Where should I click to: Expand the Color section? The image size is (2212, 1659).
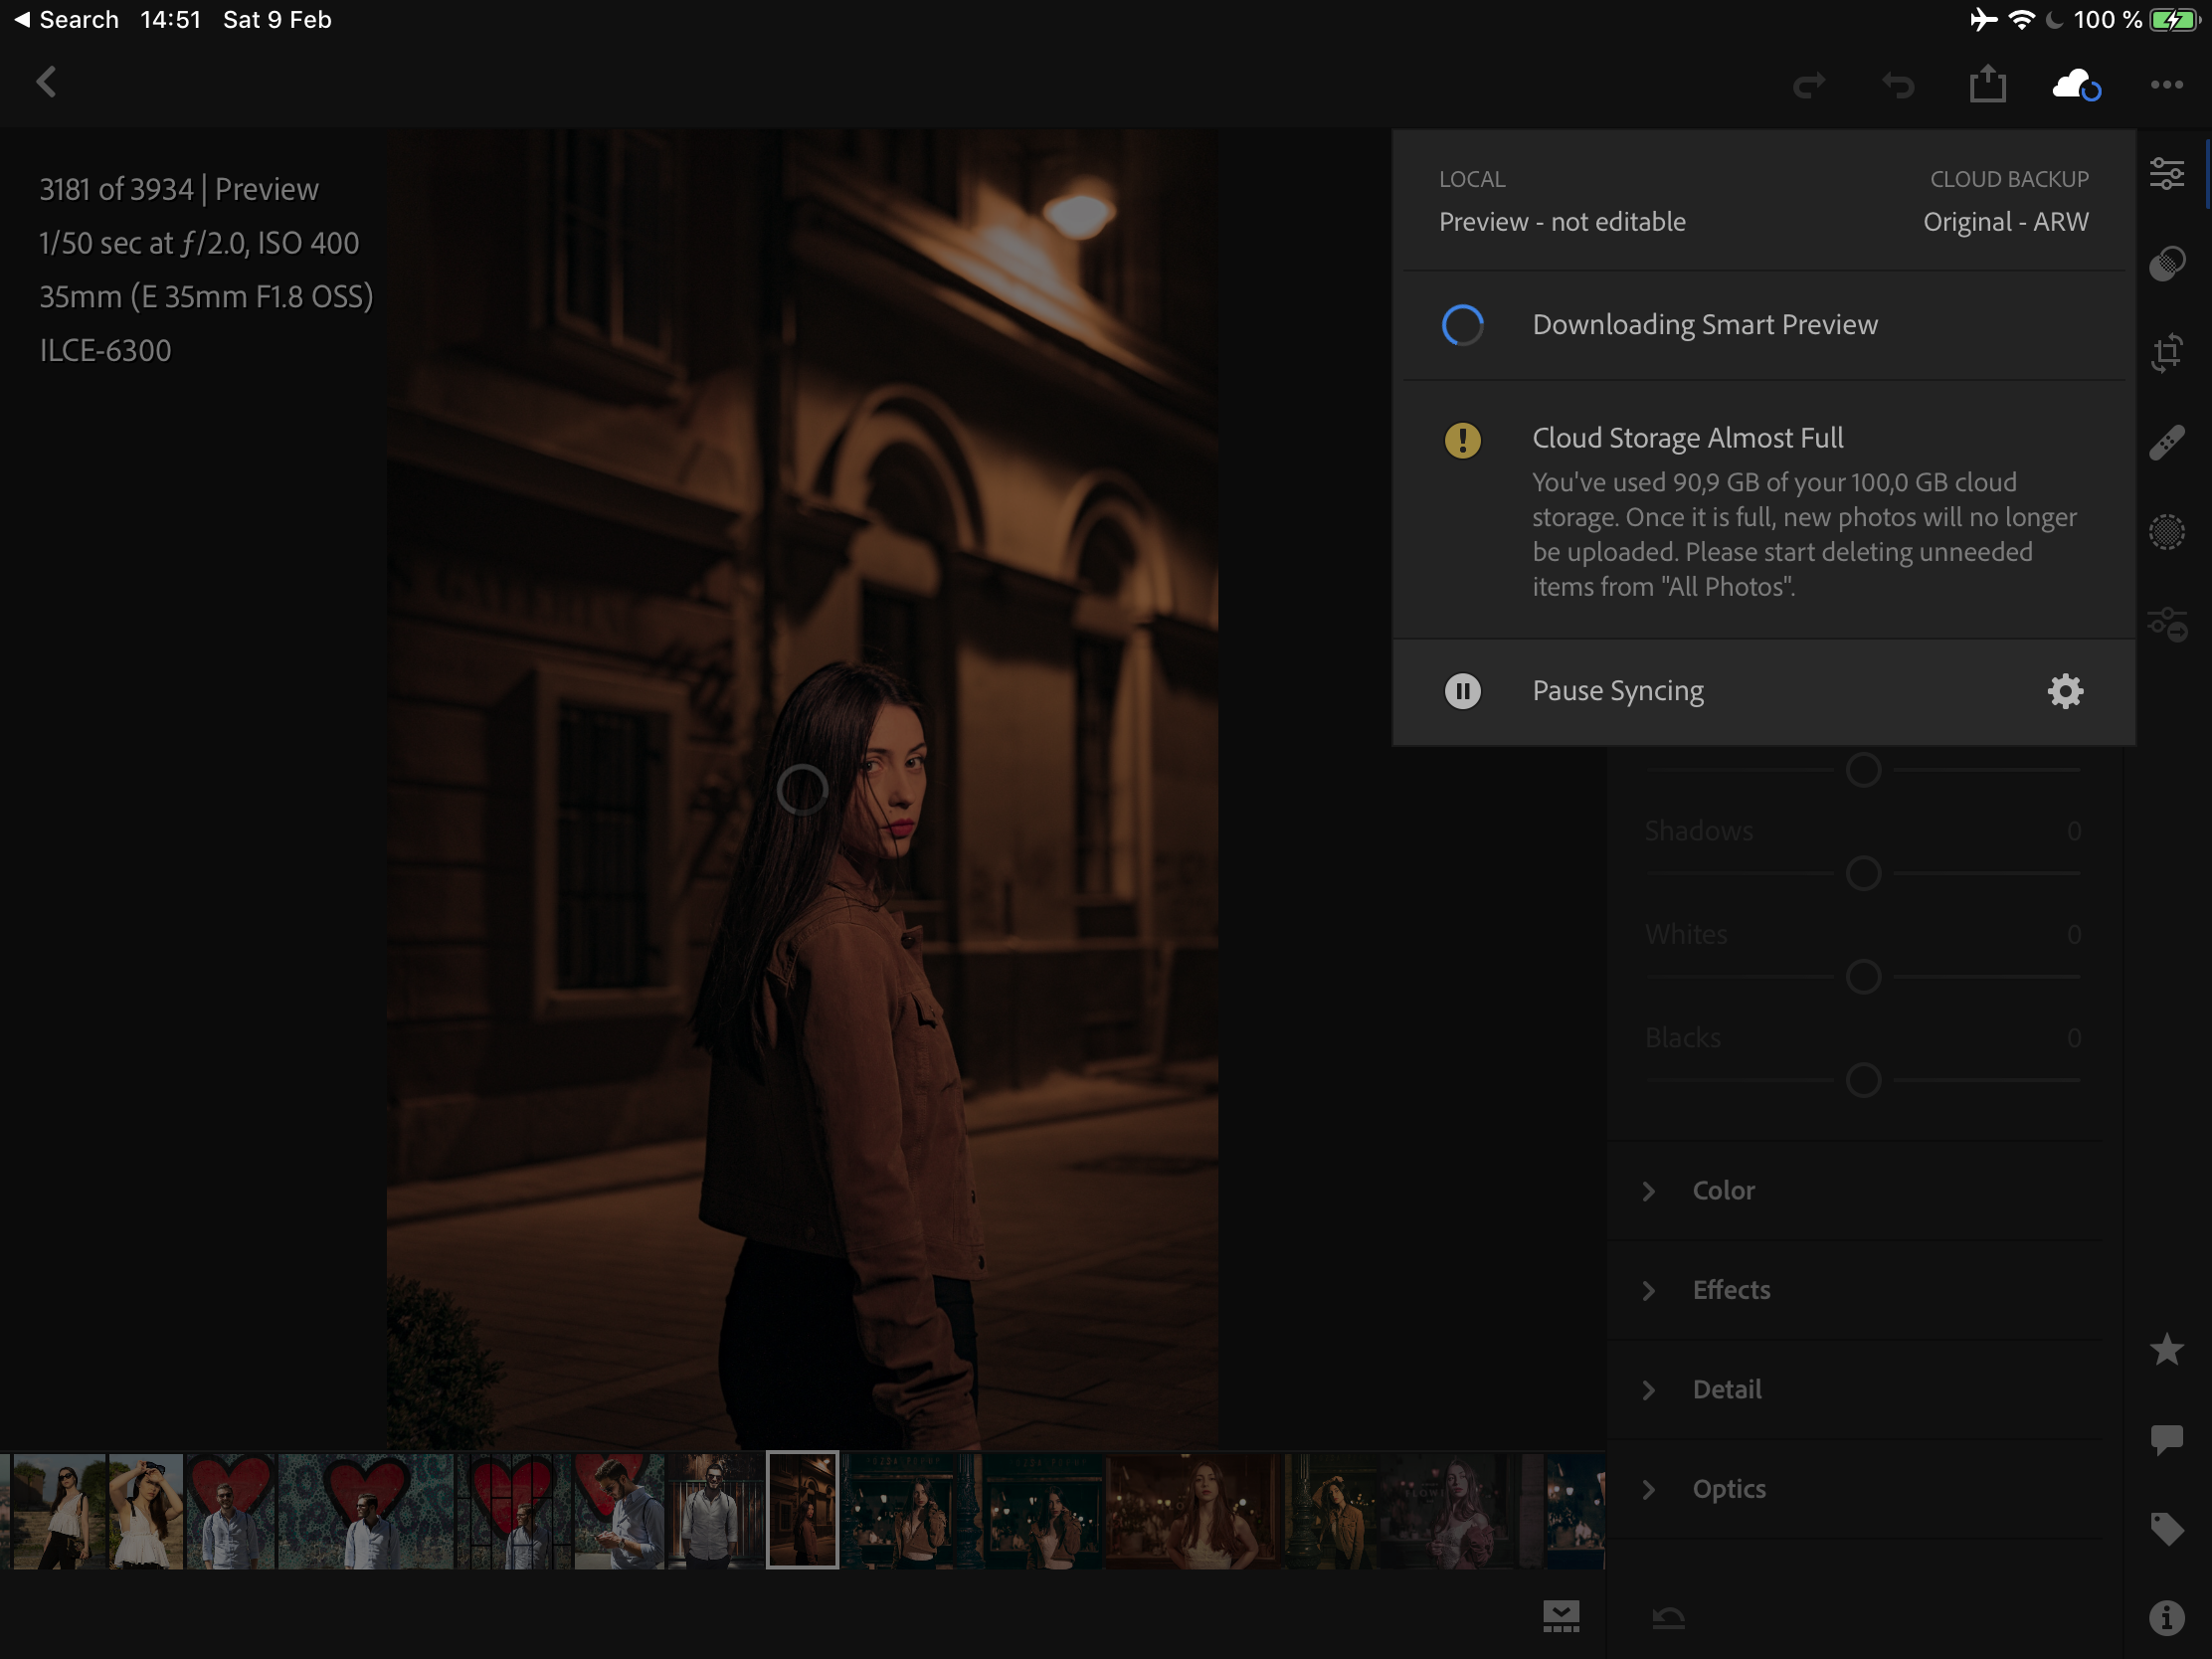pyautogui.click(x=1855, y=1190)
